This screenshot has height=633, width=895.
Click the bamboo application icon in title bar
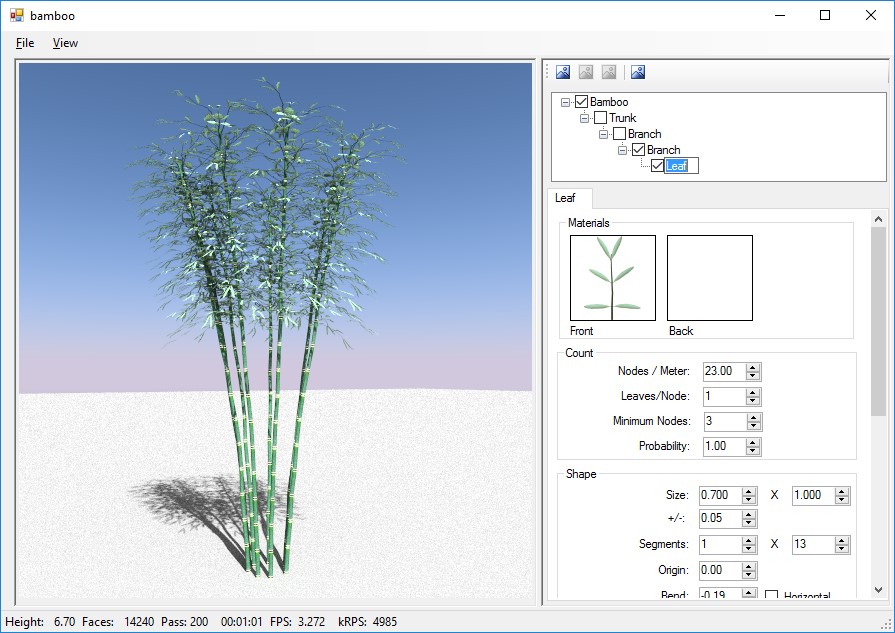pyautogui.click(x=17, y=15)
